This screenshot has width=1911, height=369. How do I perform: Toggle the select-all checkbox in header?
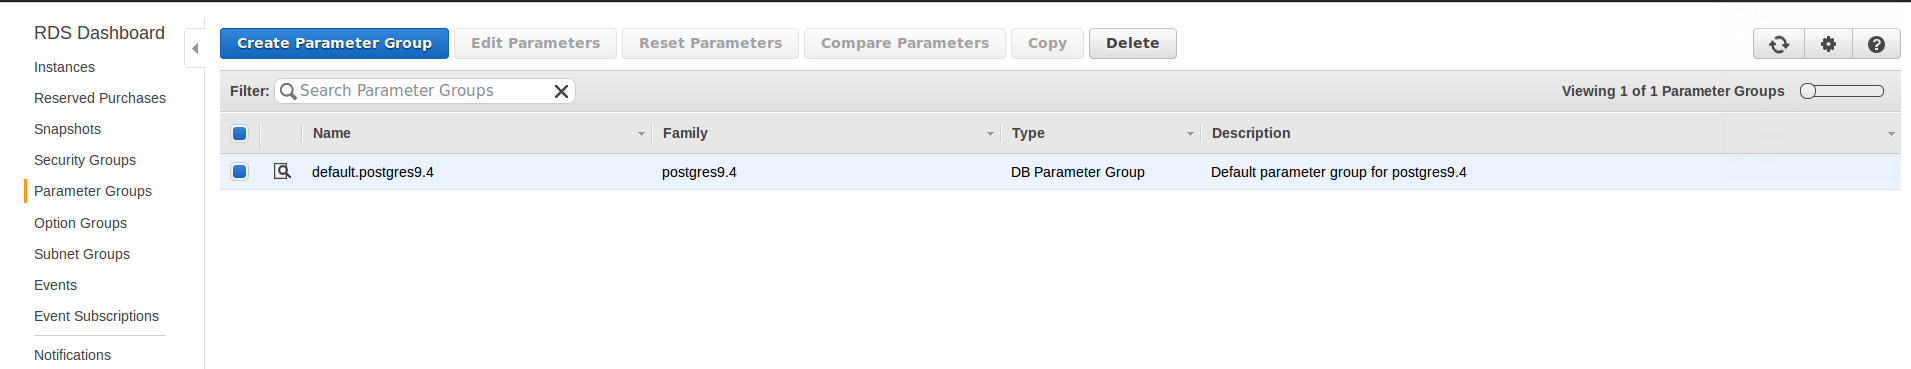(239, 133)
